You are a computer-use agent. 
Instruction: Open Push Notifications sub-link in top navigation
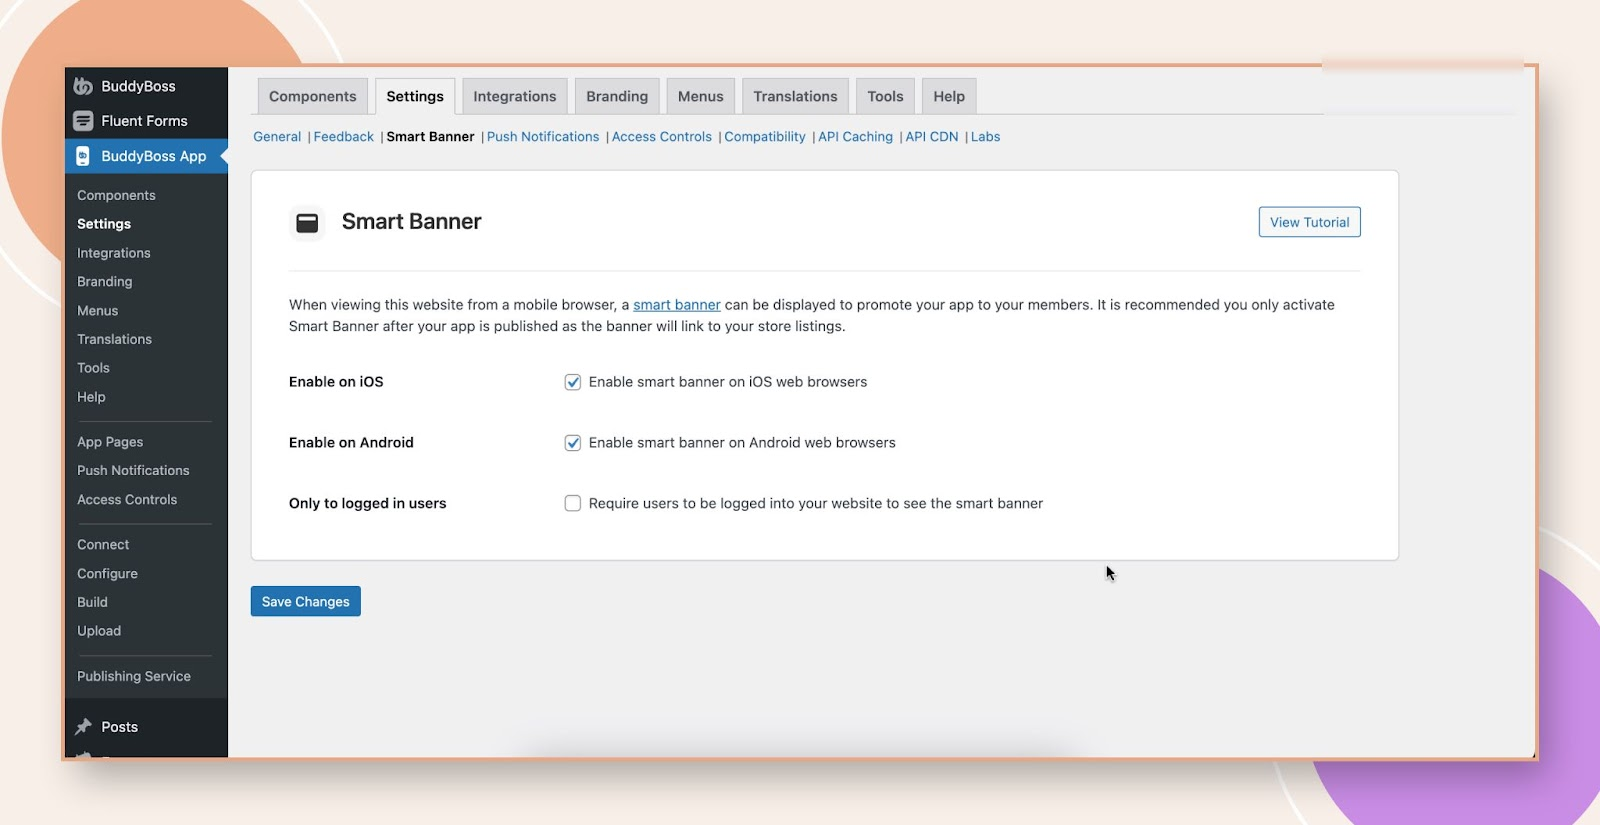pyautogui.click(x=543, y=137)
